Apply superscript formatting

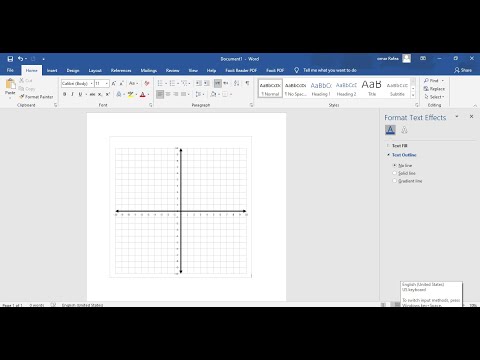coord(107,94)
